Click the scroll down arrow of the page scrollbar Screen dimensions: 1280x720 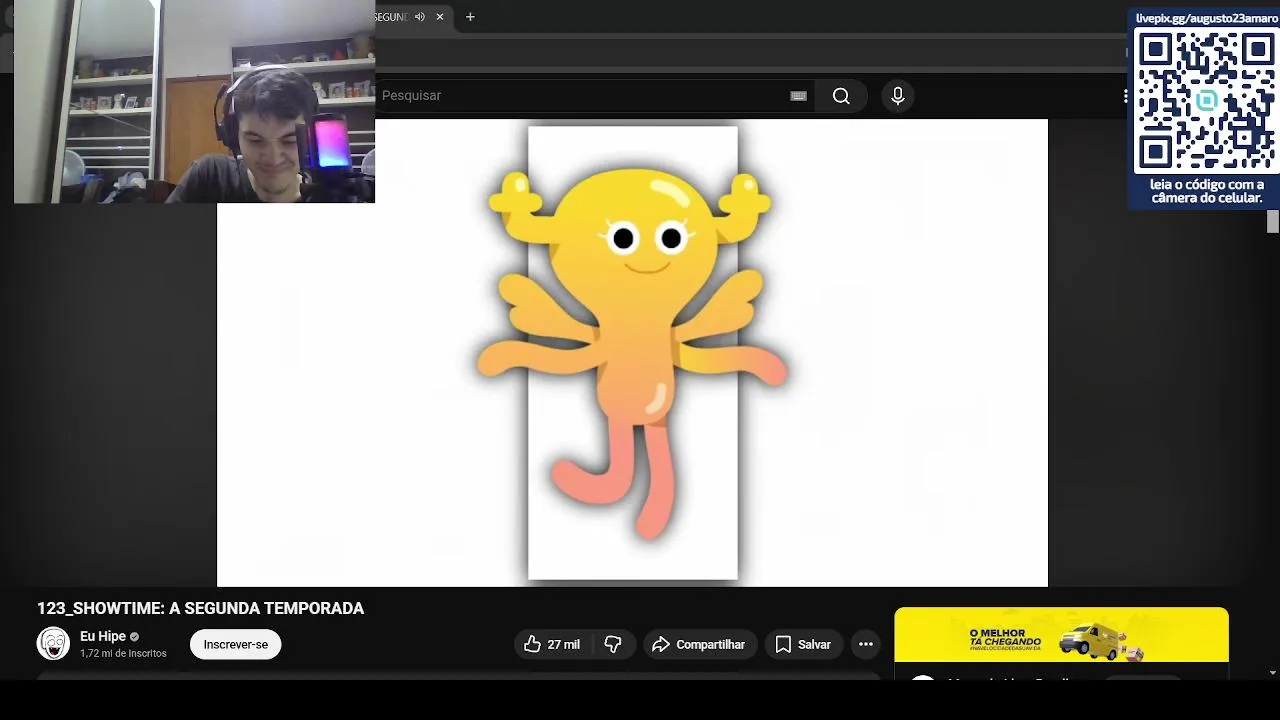[x=1273, y=672]
